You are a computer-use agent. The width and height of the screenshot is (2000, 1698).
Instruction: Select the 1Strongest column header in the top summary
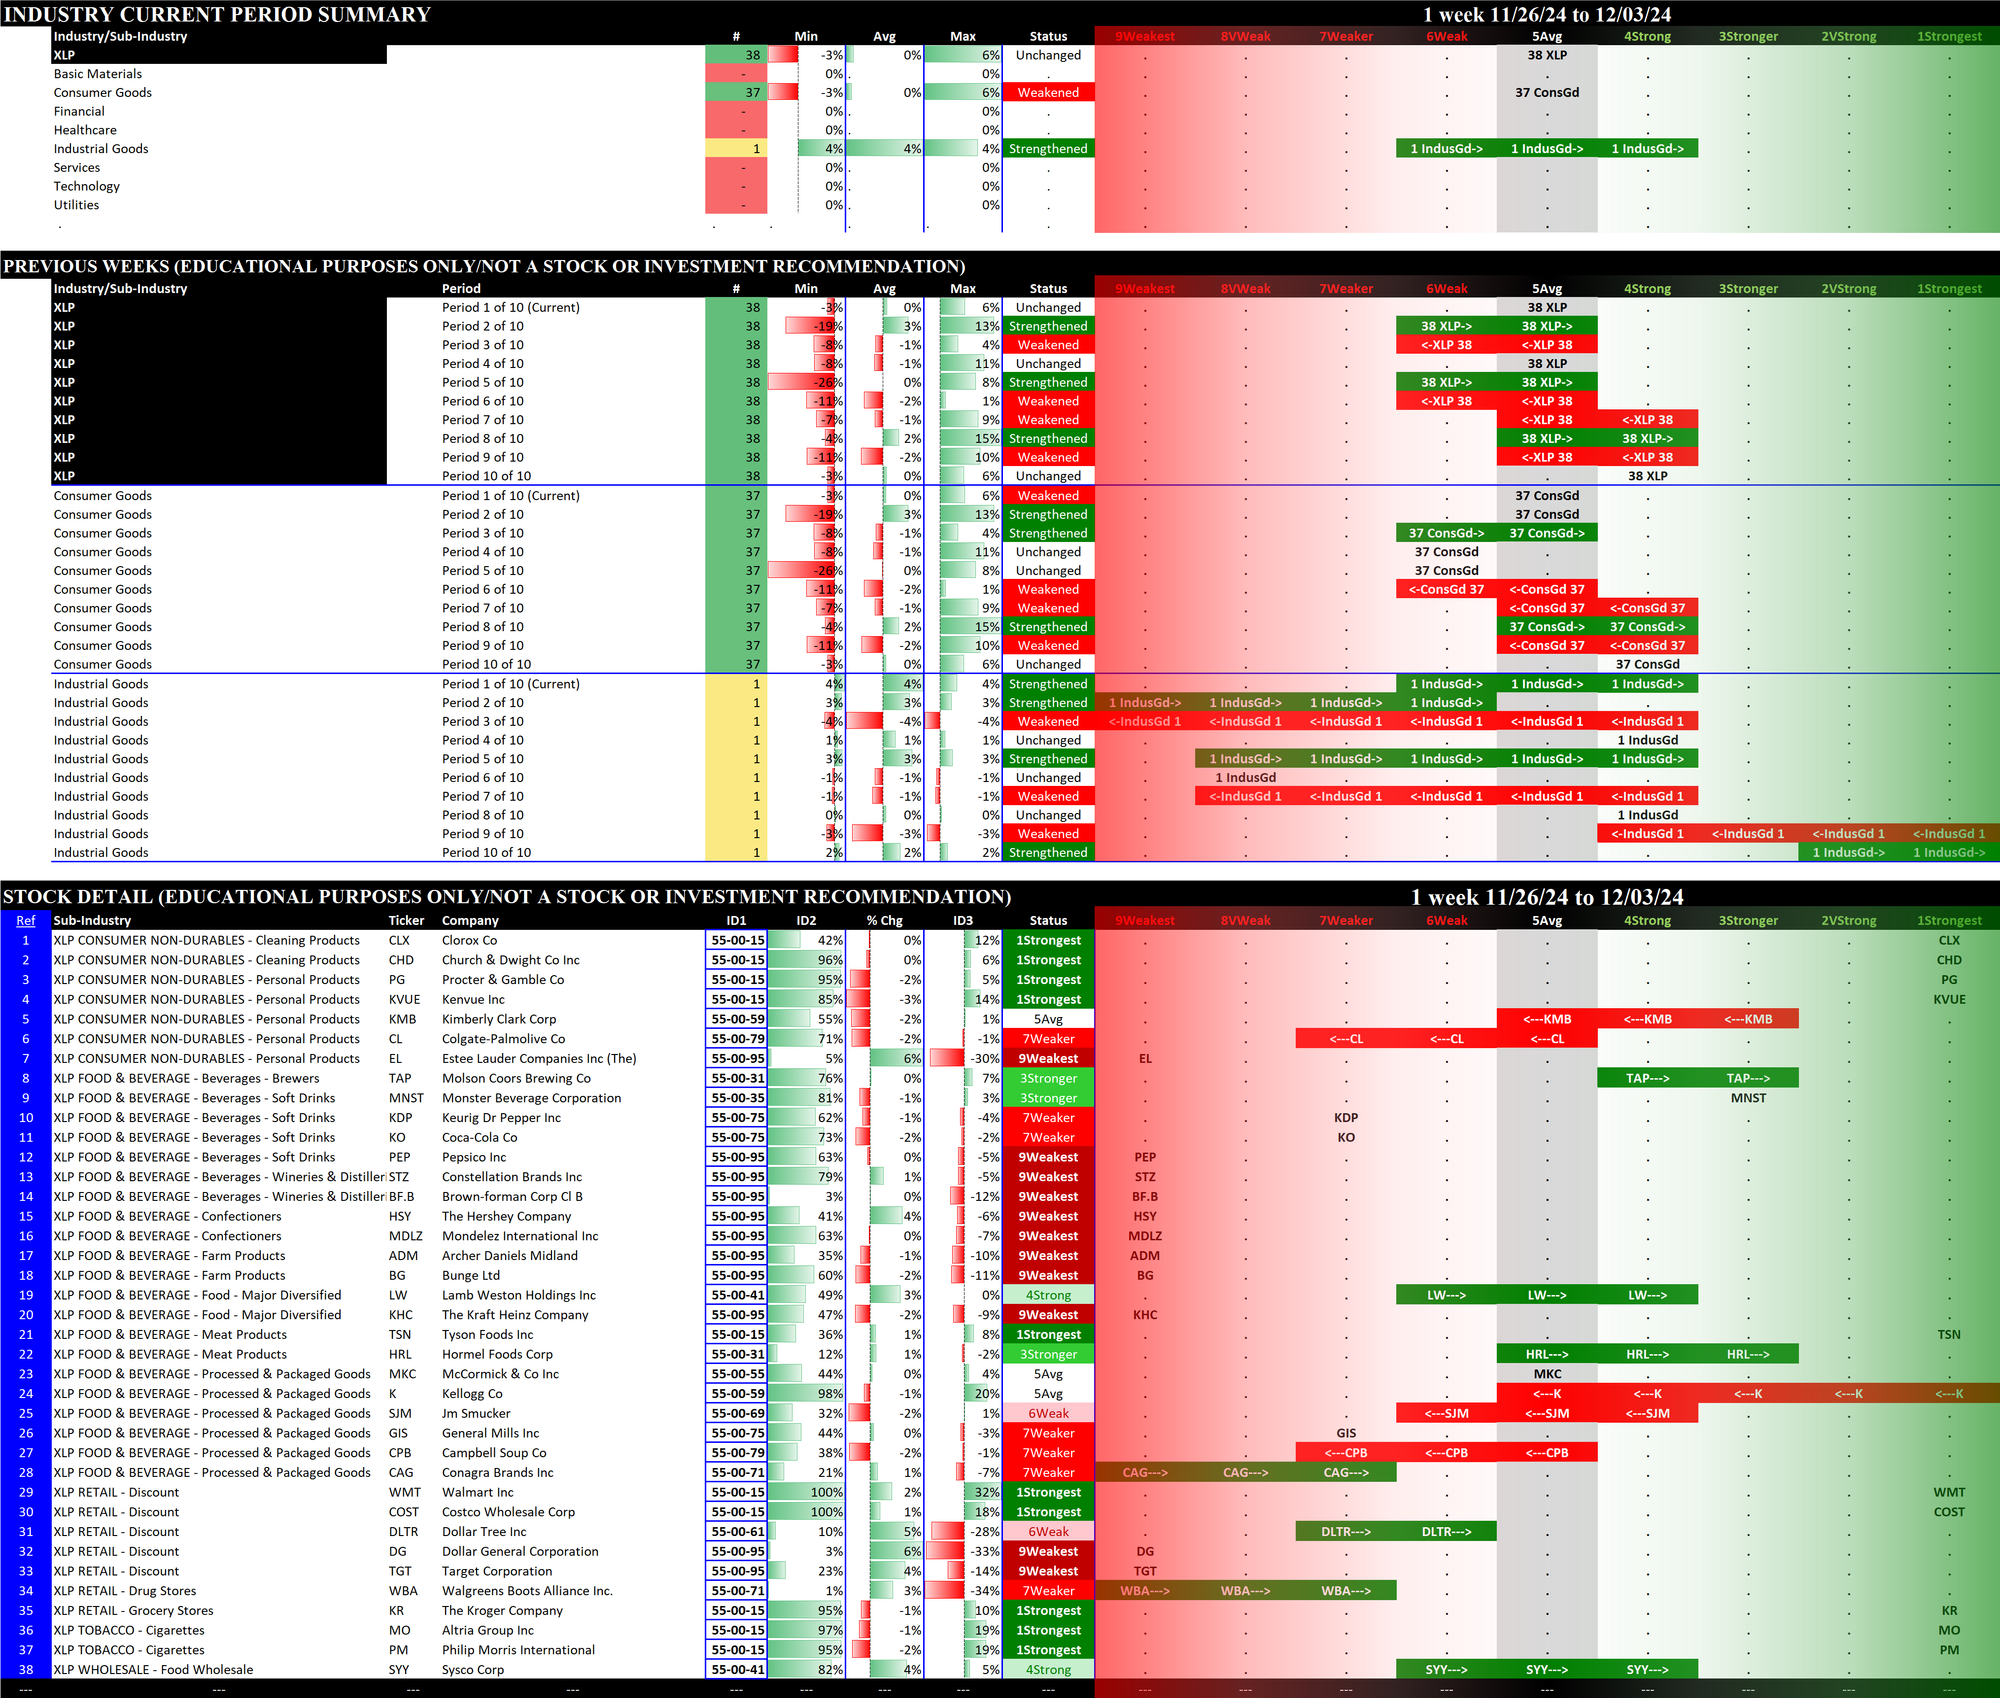[1948, 37]
